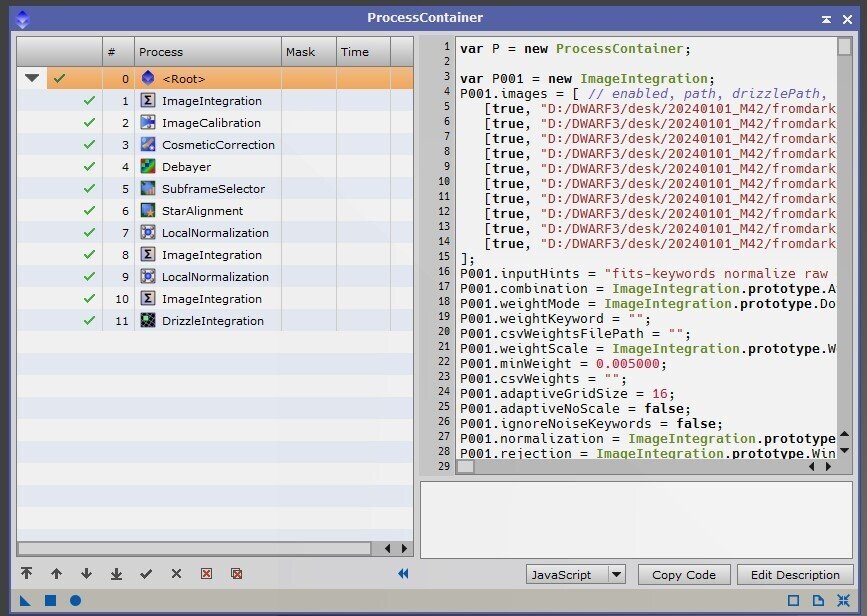Screen dimensions: 867x616
Task: Click the DrizzleIntegration process icon
Action: (x=148, y=320)
